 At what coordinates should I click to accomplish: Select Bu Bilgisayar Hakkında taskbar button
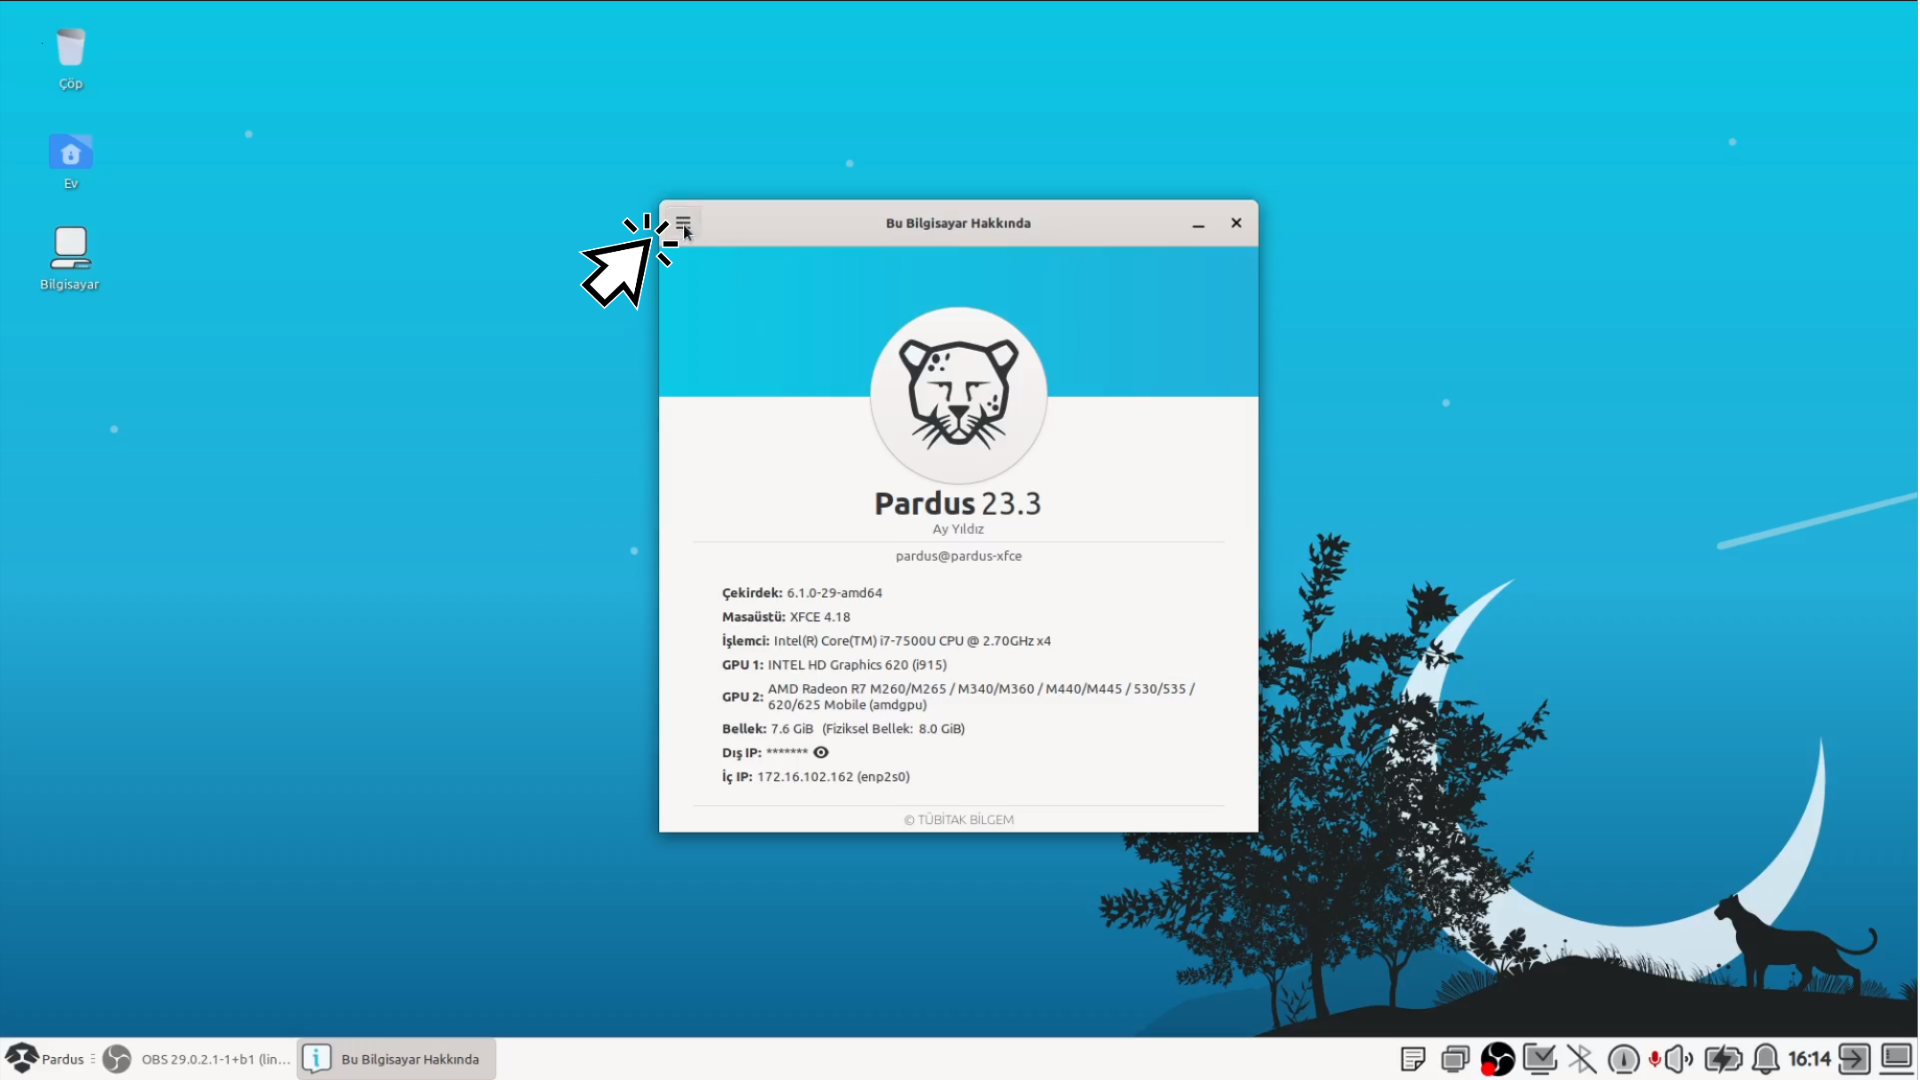tap(397, 1059)
